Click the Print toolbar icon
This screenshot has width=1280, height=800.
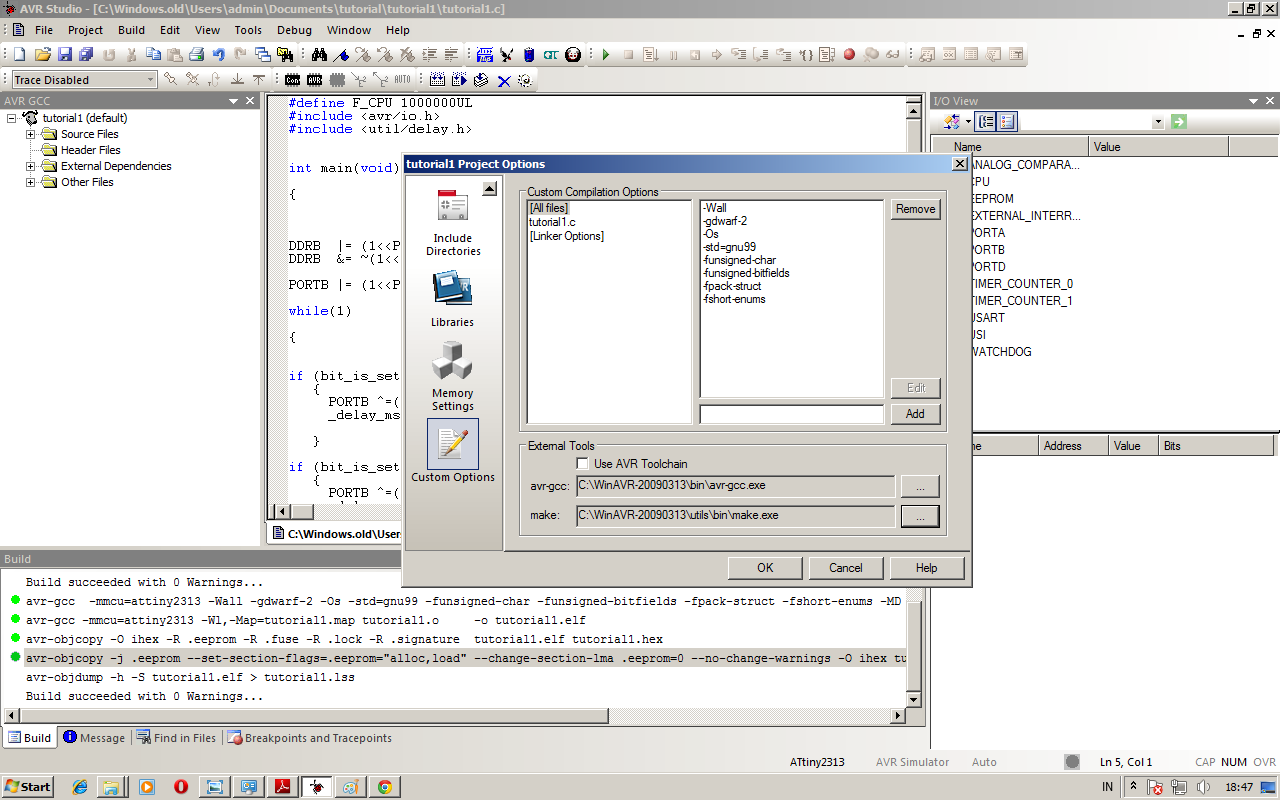(x=196, y=54)
